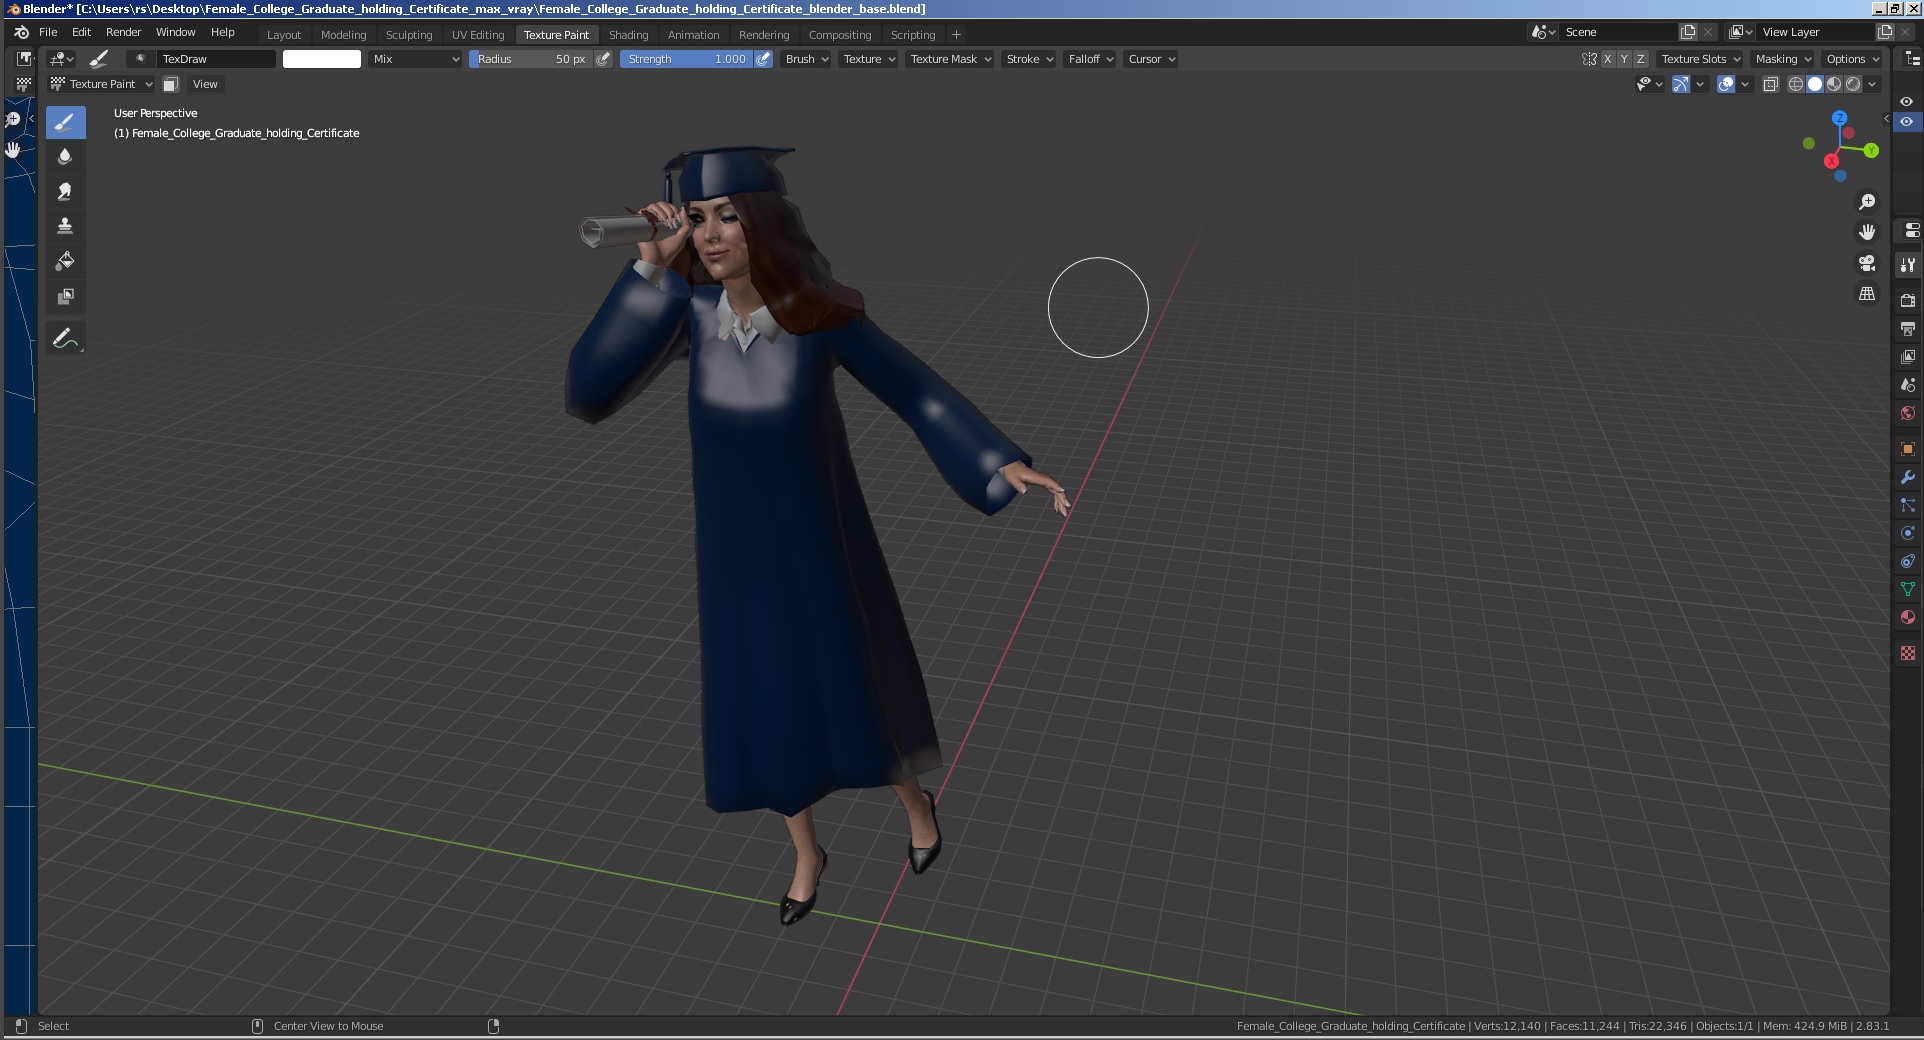The image size is (1924, 1040).
Task: Switch to Wireframe viewport shading
Action: [x=1796, y=84]
